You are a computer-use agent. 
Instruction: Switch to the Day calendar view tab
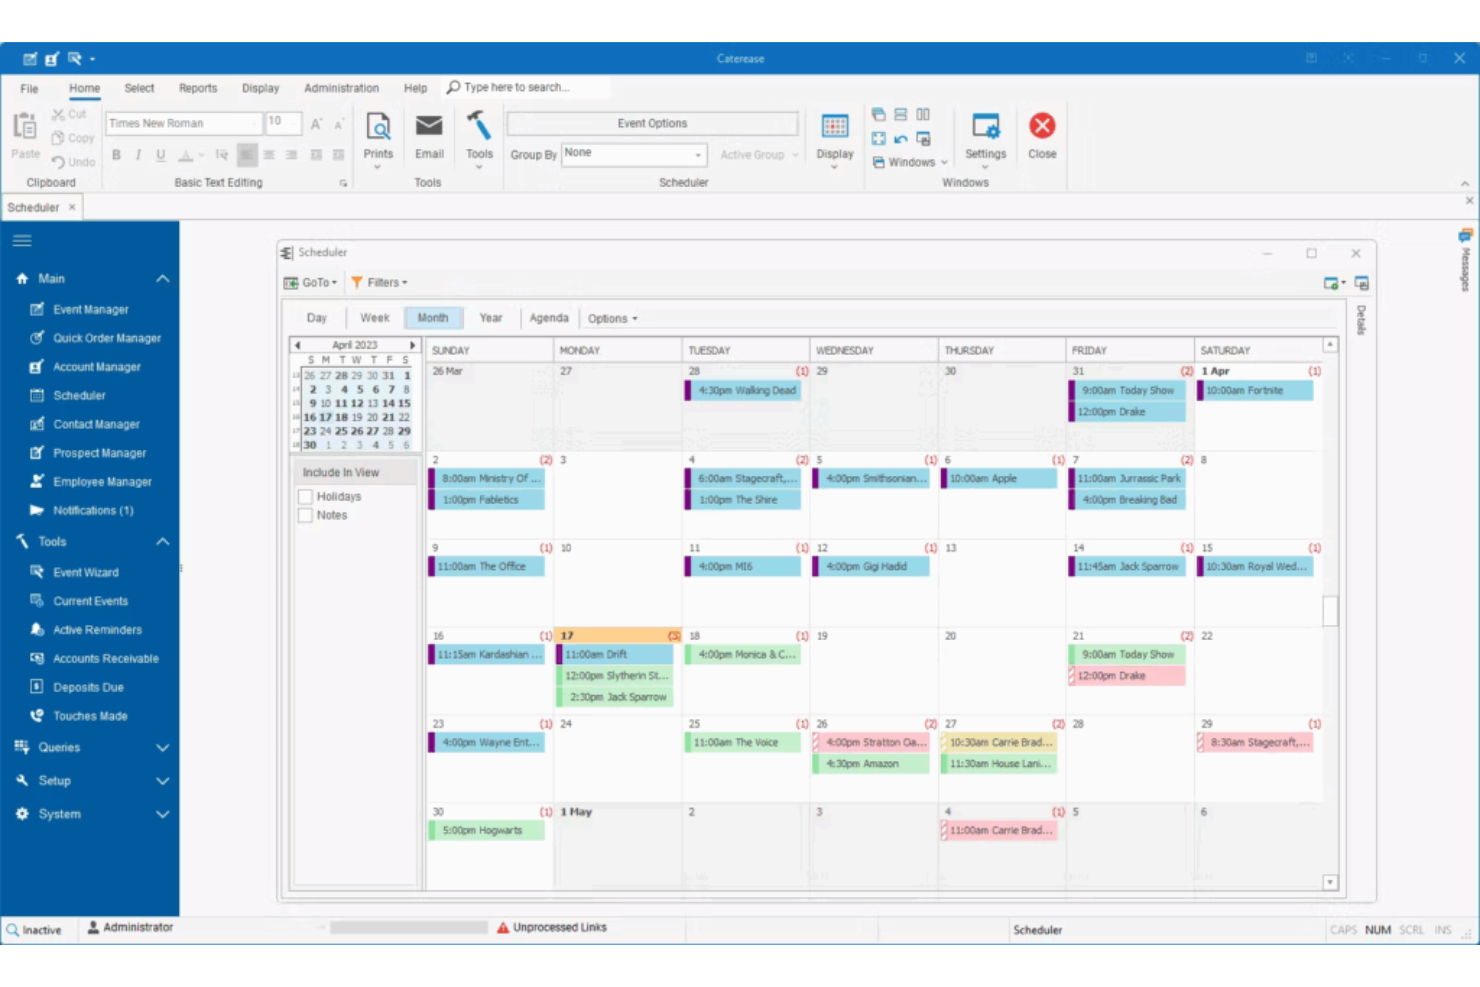[317, 318]
